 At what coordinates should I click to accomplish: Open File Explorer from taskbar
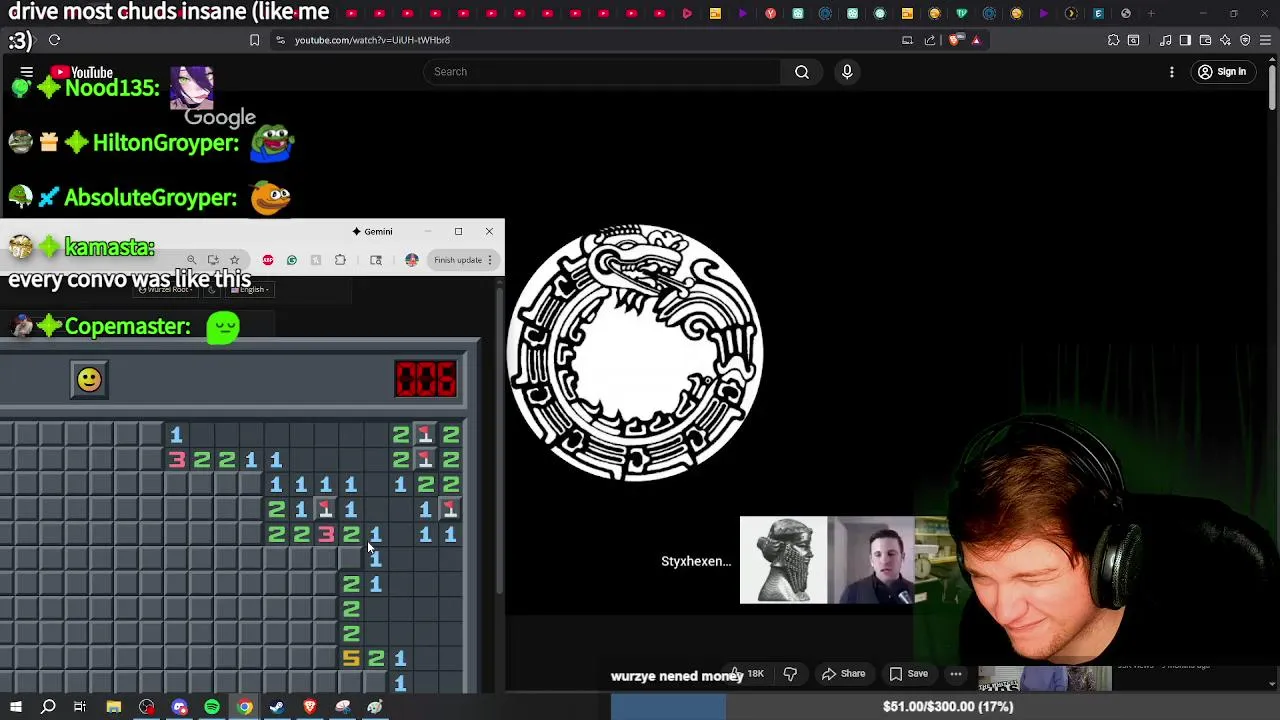(114, 707)
